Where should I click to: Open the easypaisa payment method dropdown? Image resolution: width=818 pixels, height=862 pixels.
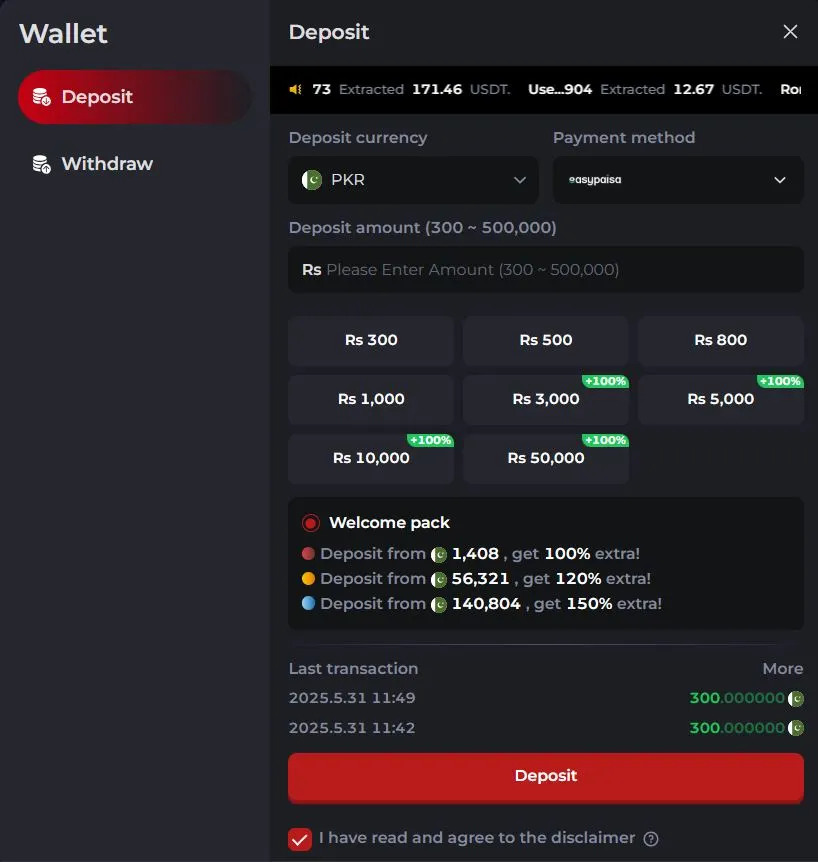pyautogui.click(x=678, y=180)
